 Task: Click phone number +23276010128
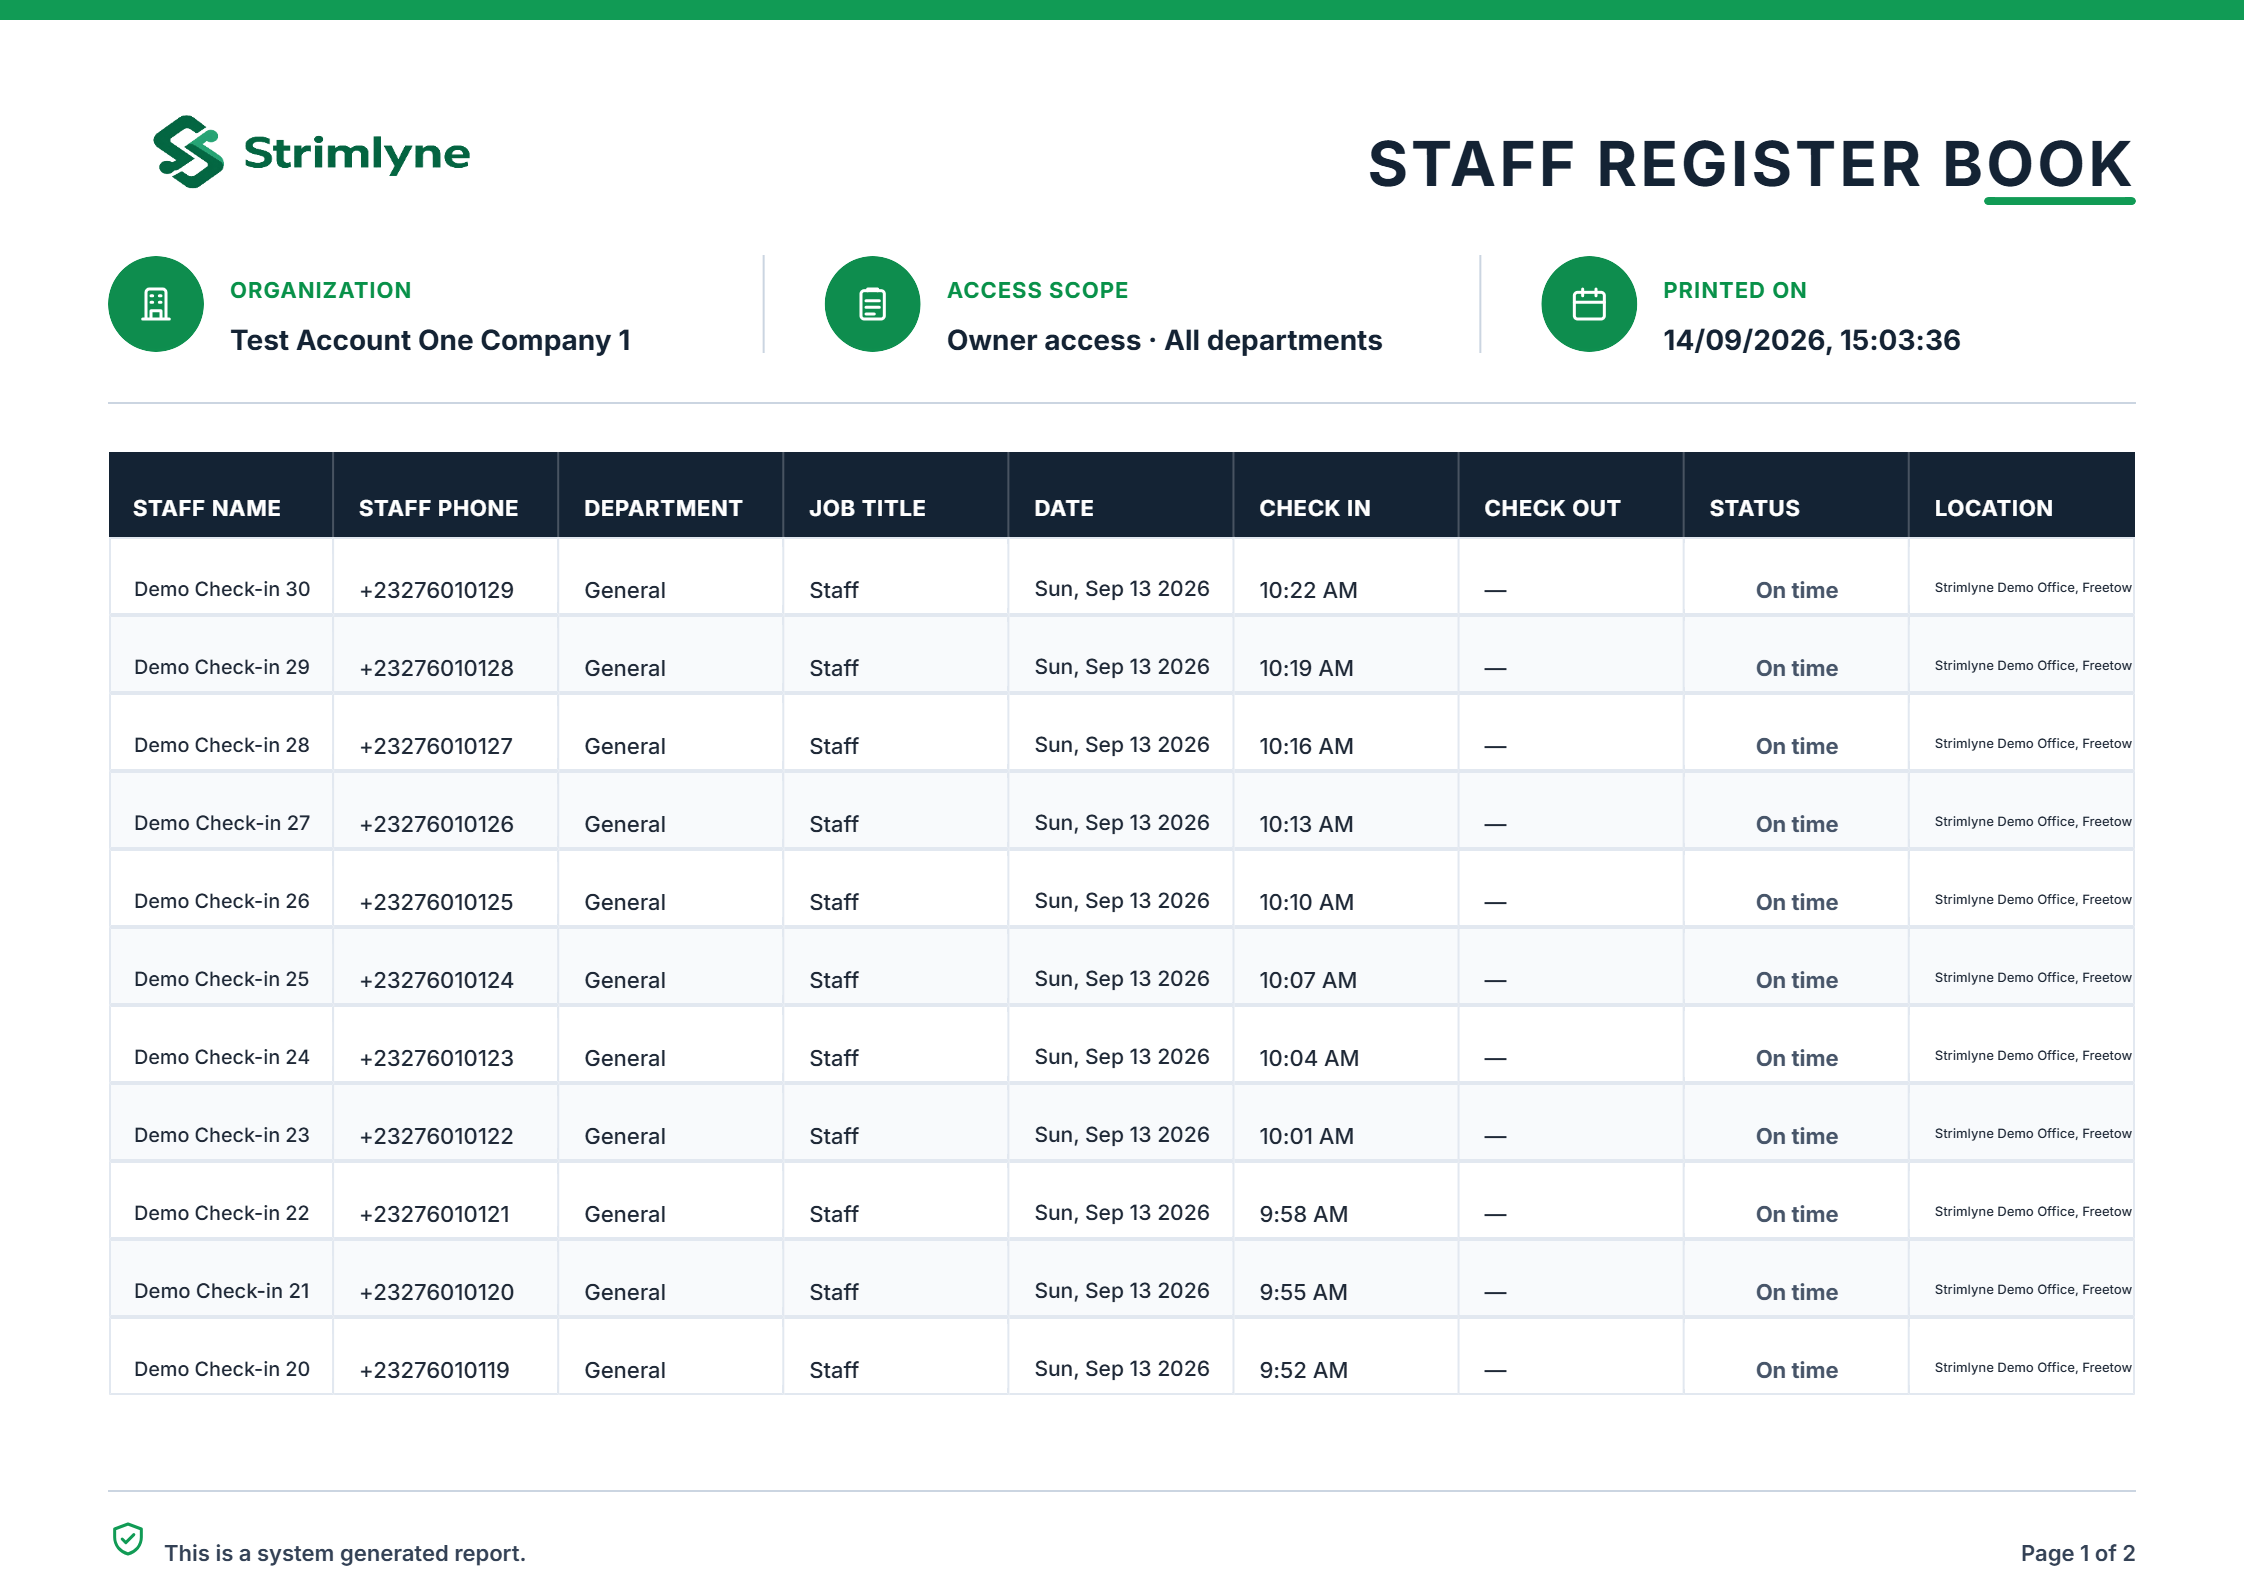(x=436, y=668)
